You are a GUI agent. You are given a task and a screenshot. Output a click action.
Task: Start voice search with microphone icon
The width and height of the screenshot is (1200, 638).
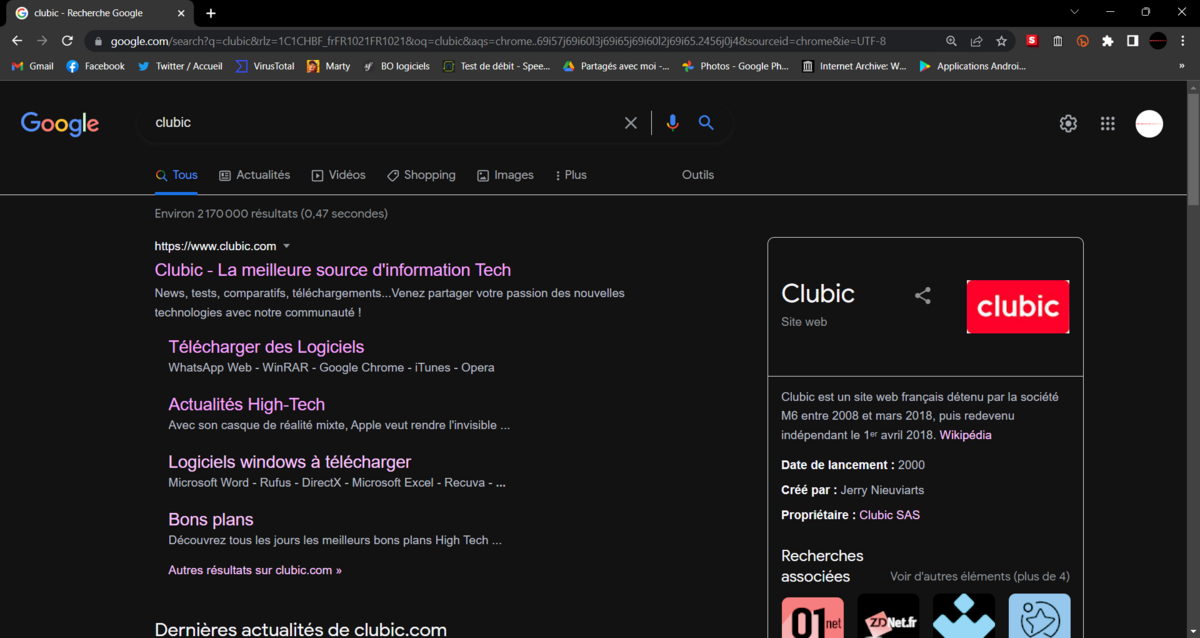point(672,123)
